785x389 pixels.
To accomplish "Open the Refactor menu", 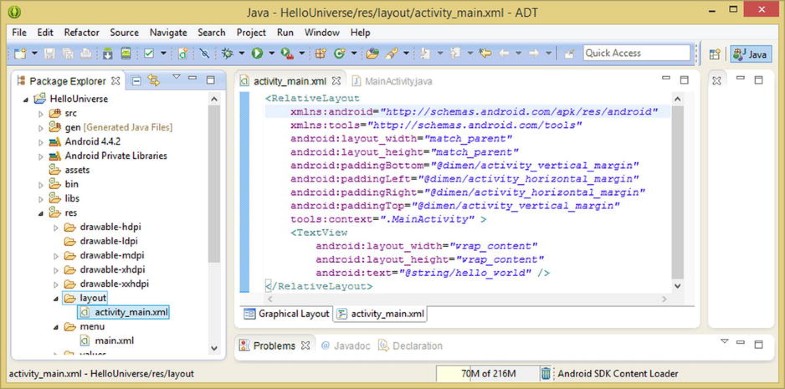I will click(x=82, y=33).
